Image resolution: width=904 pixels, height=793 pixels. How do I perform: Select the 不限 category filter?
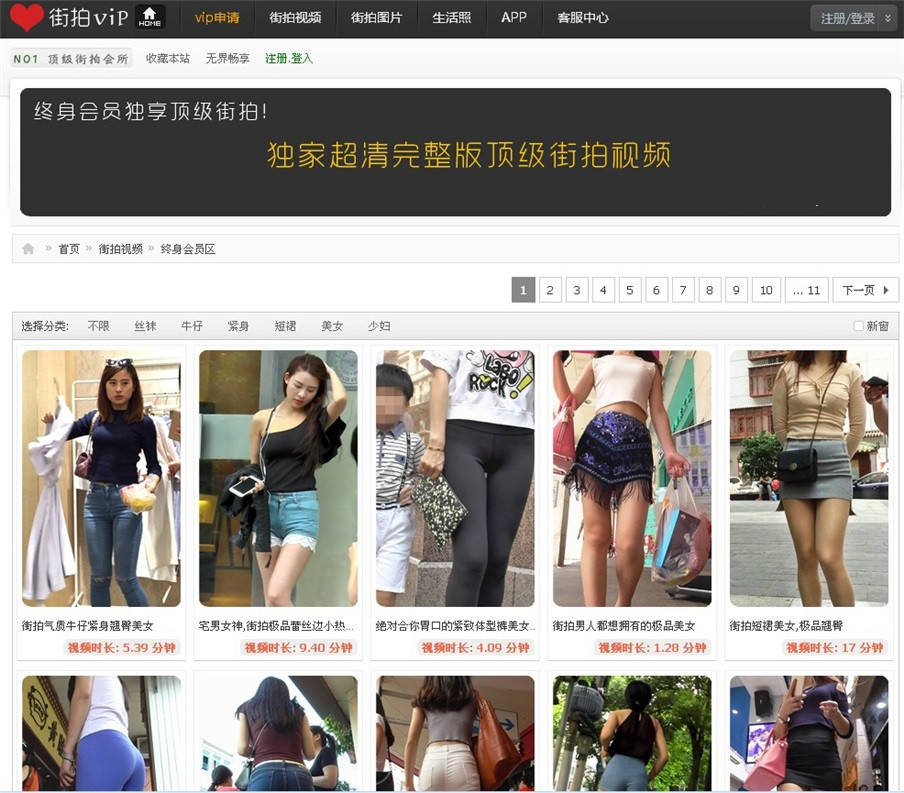click(98, 326)
